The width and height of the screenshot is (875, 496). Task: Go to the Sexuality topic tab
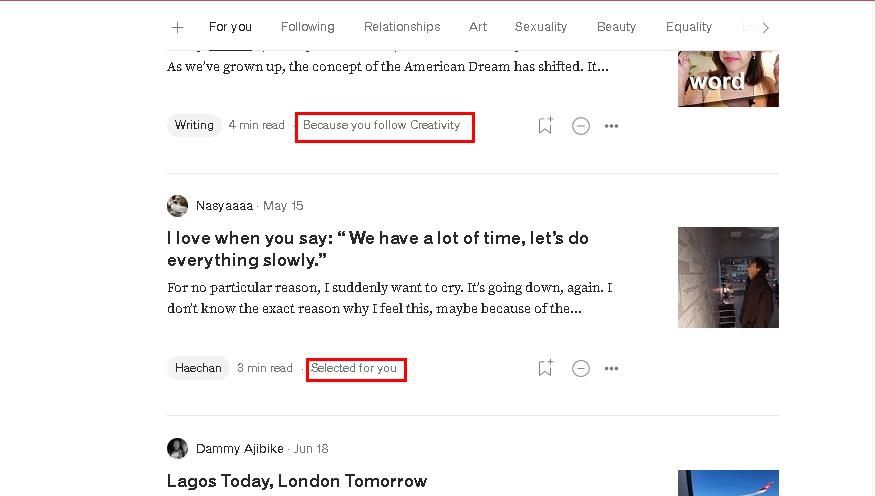(541, 27)
